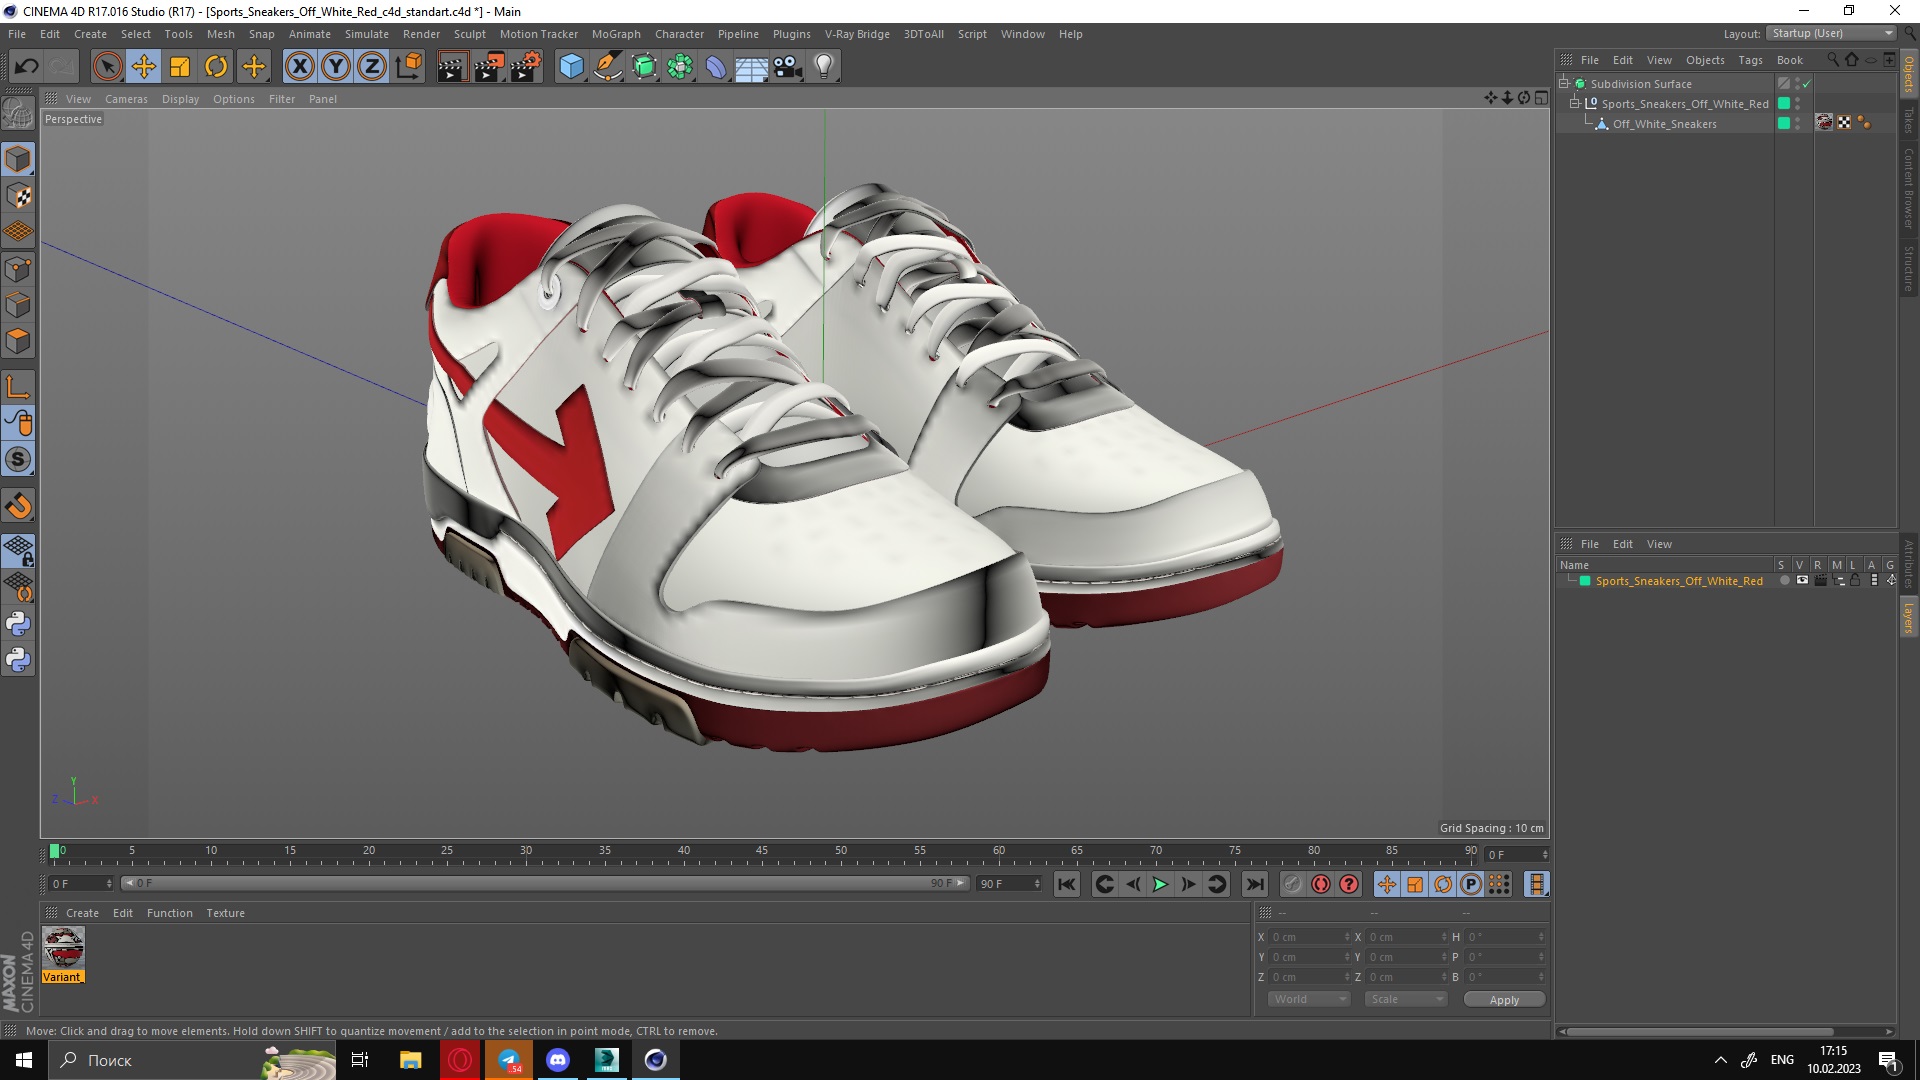The width and height of the screenshot is (1920, 1080).
Task: Add a Light object
Action: (824, 67)
